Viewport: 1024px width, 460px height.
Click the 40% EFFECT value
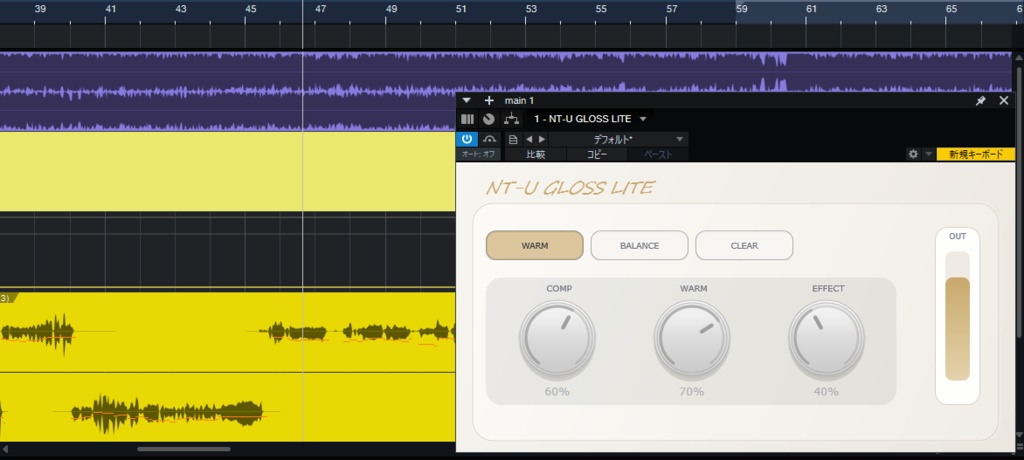coord(826,392)
